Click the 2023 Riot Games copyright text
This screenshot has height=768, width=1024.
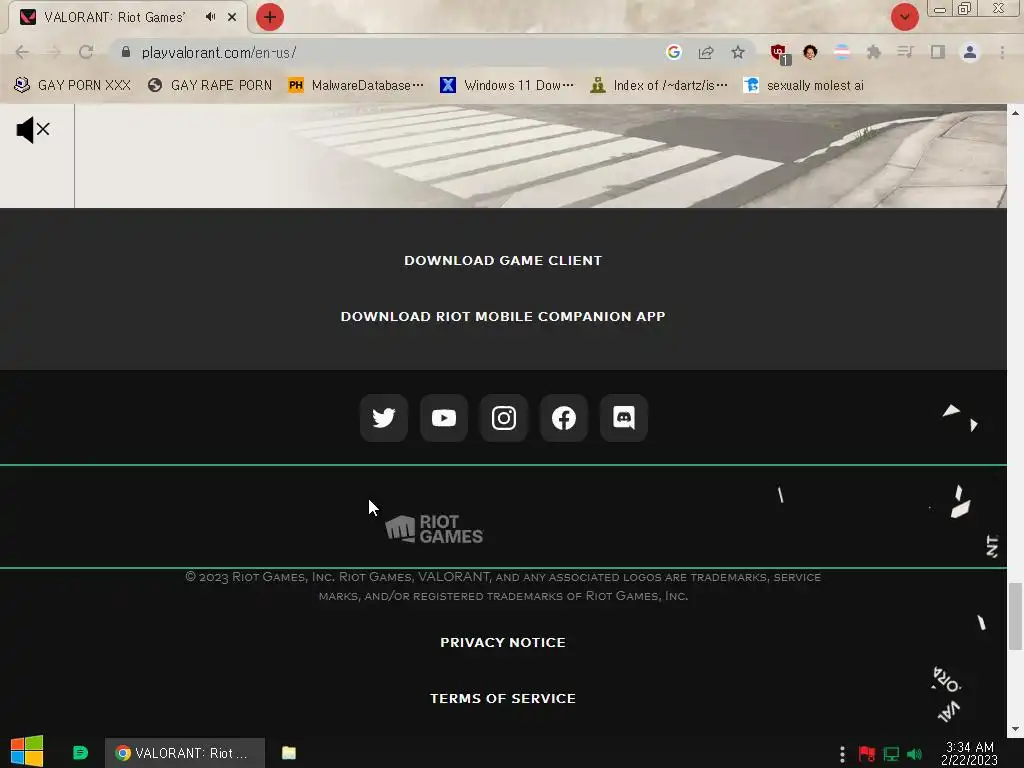click(x=503, y=586)
